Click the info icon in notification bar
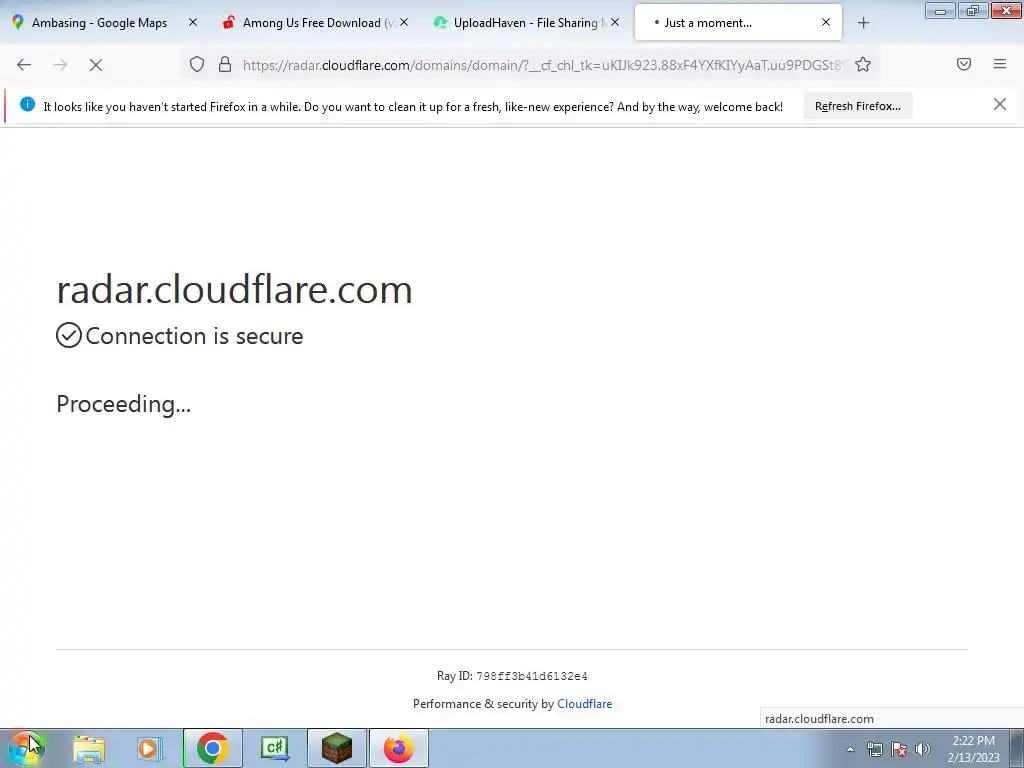Screen dimensions: 1024x768 pos(27,104)
